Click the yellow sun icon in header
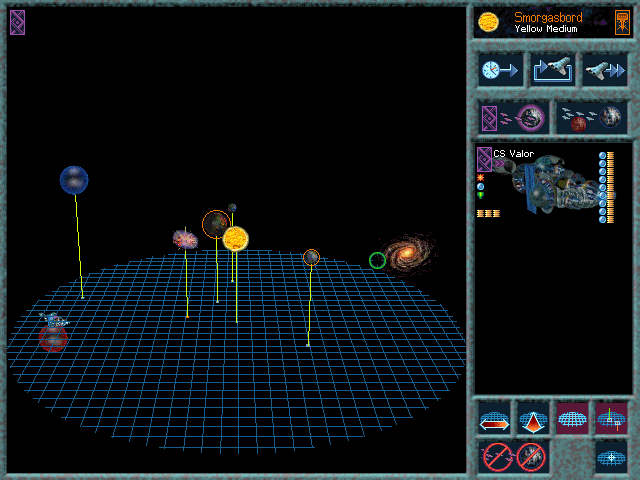This screenshot has width=640, height=480. pos(488,22)
